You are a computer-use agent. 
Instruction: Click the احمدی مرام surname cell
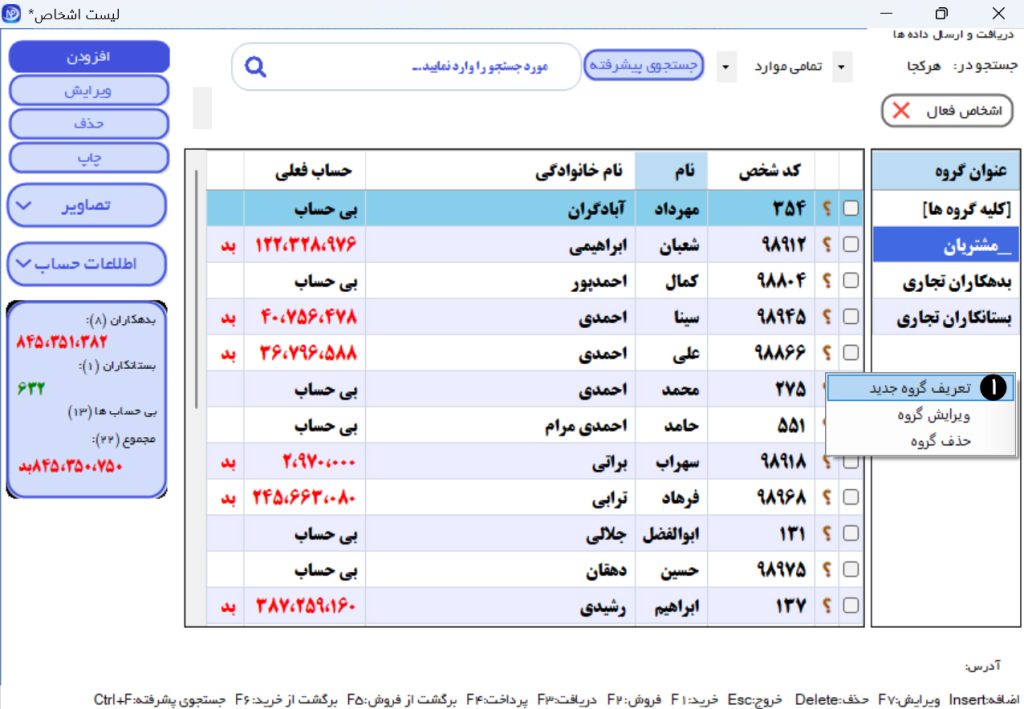500,426
